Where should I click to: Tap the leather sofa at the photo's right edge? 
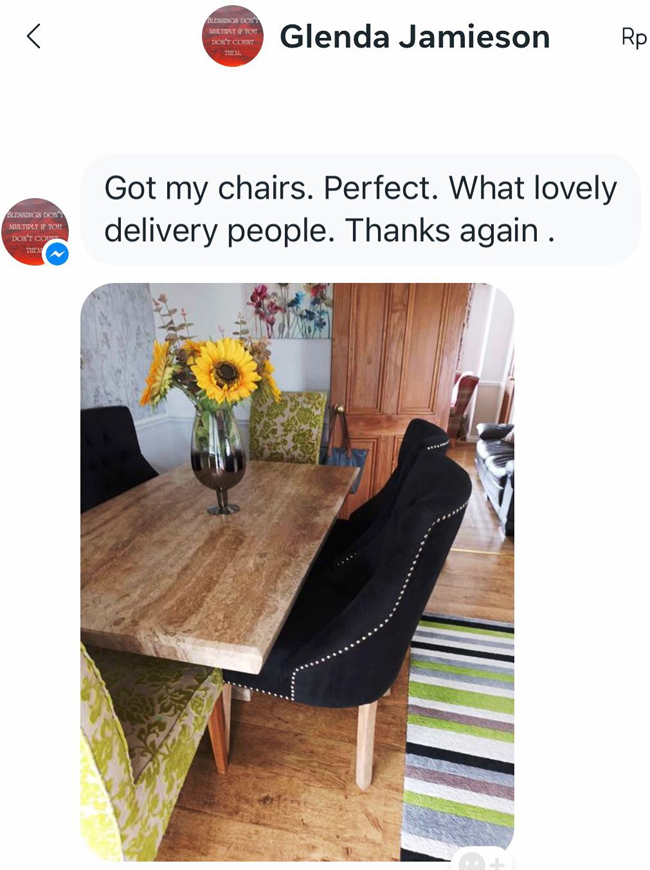(x=496, y=474)
